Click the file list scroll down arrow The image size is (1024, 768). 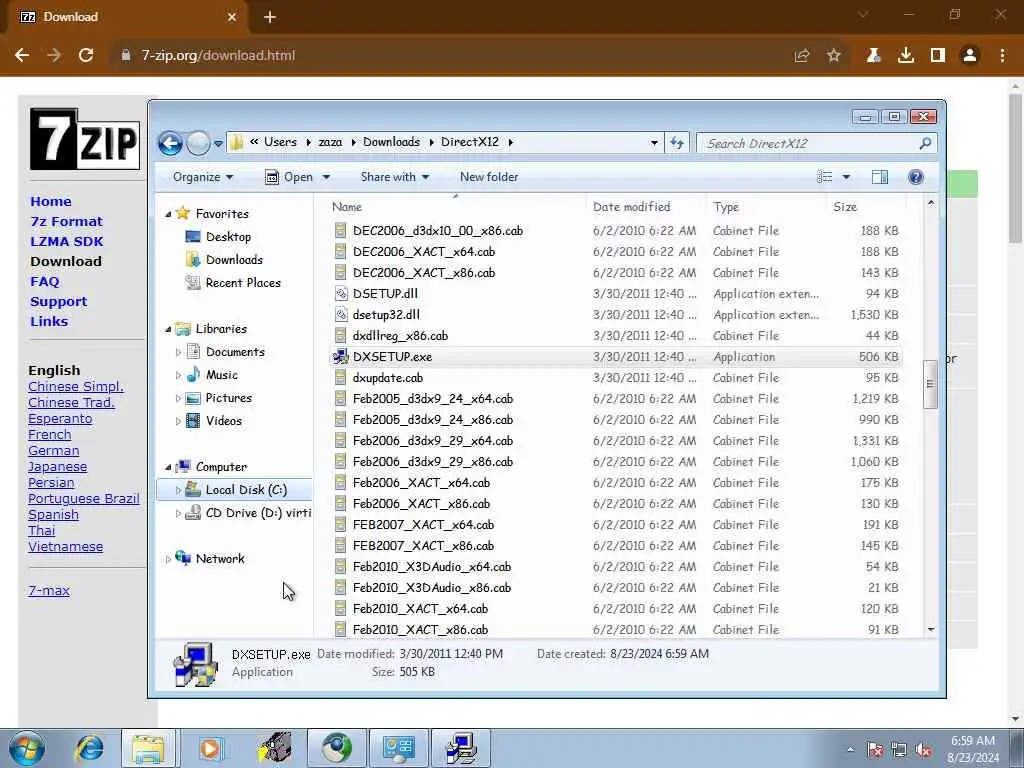coord(931,630)
